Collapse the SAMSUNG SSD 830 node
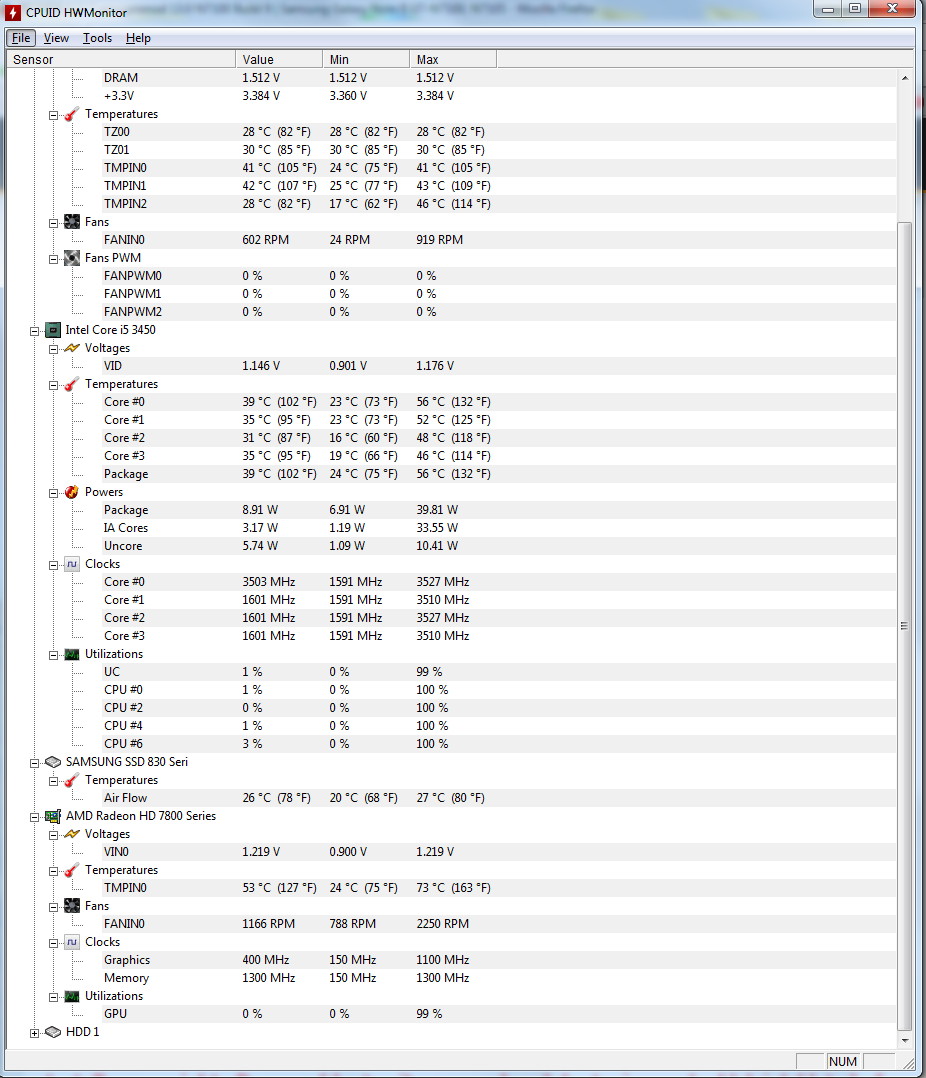Viewport: 926px width, 1078px height. click(x=34, y=763)
